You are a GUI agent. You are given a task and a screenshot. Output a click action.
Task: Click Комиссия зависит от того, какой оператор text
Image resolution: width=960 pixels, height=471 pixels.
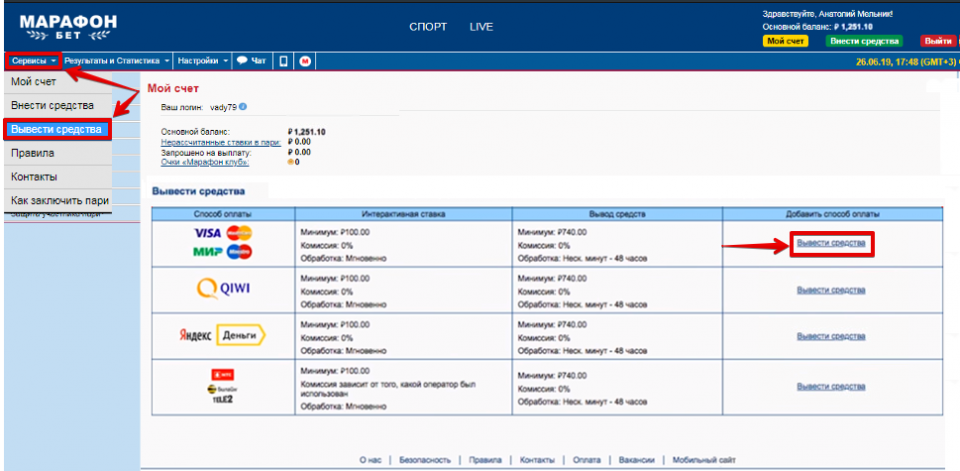pos(388,390)
